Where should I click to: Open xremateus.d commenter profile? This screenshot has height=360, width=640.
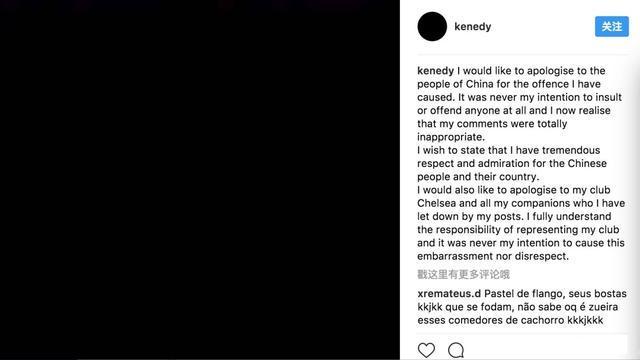pos(449,293)
